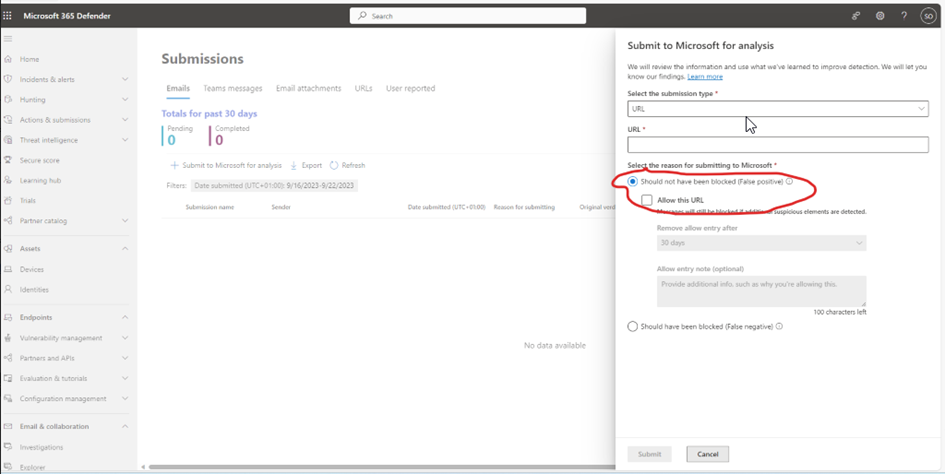This screenshot has width=945, height=474.
Task: Click the Learning hub icon
Action: [x=8, y=180]
